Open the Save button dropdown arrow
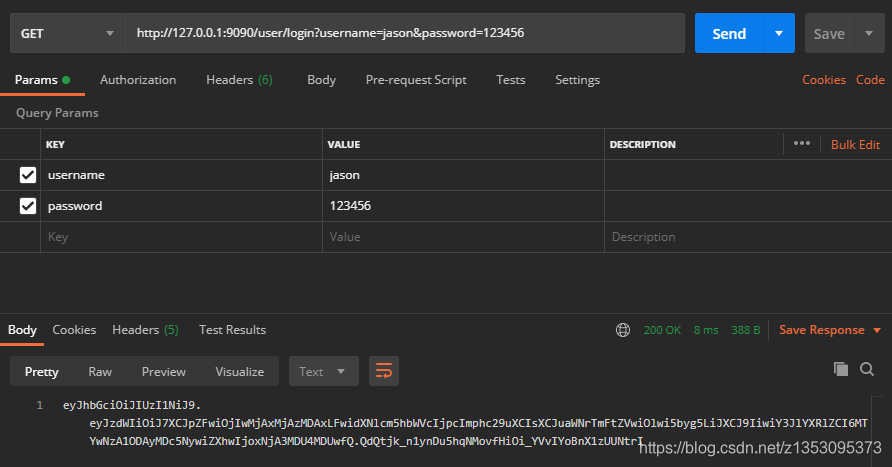 pos(869,34)
